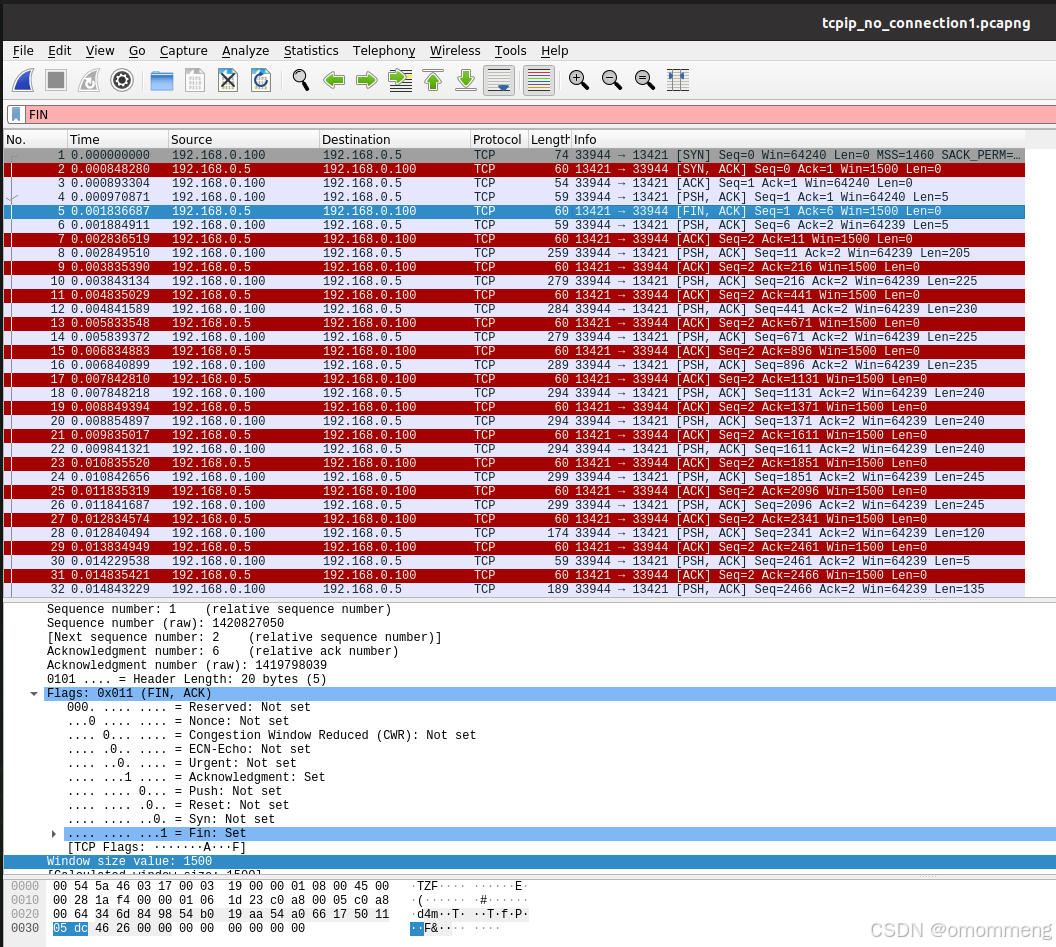Screen dimensions: 1056x947
Task: Open the View menu
Action: click(x=100, y=51)
